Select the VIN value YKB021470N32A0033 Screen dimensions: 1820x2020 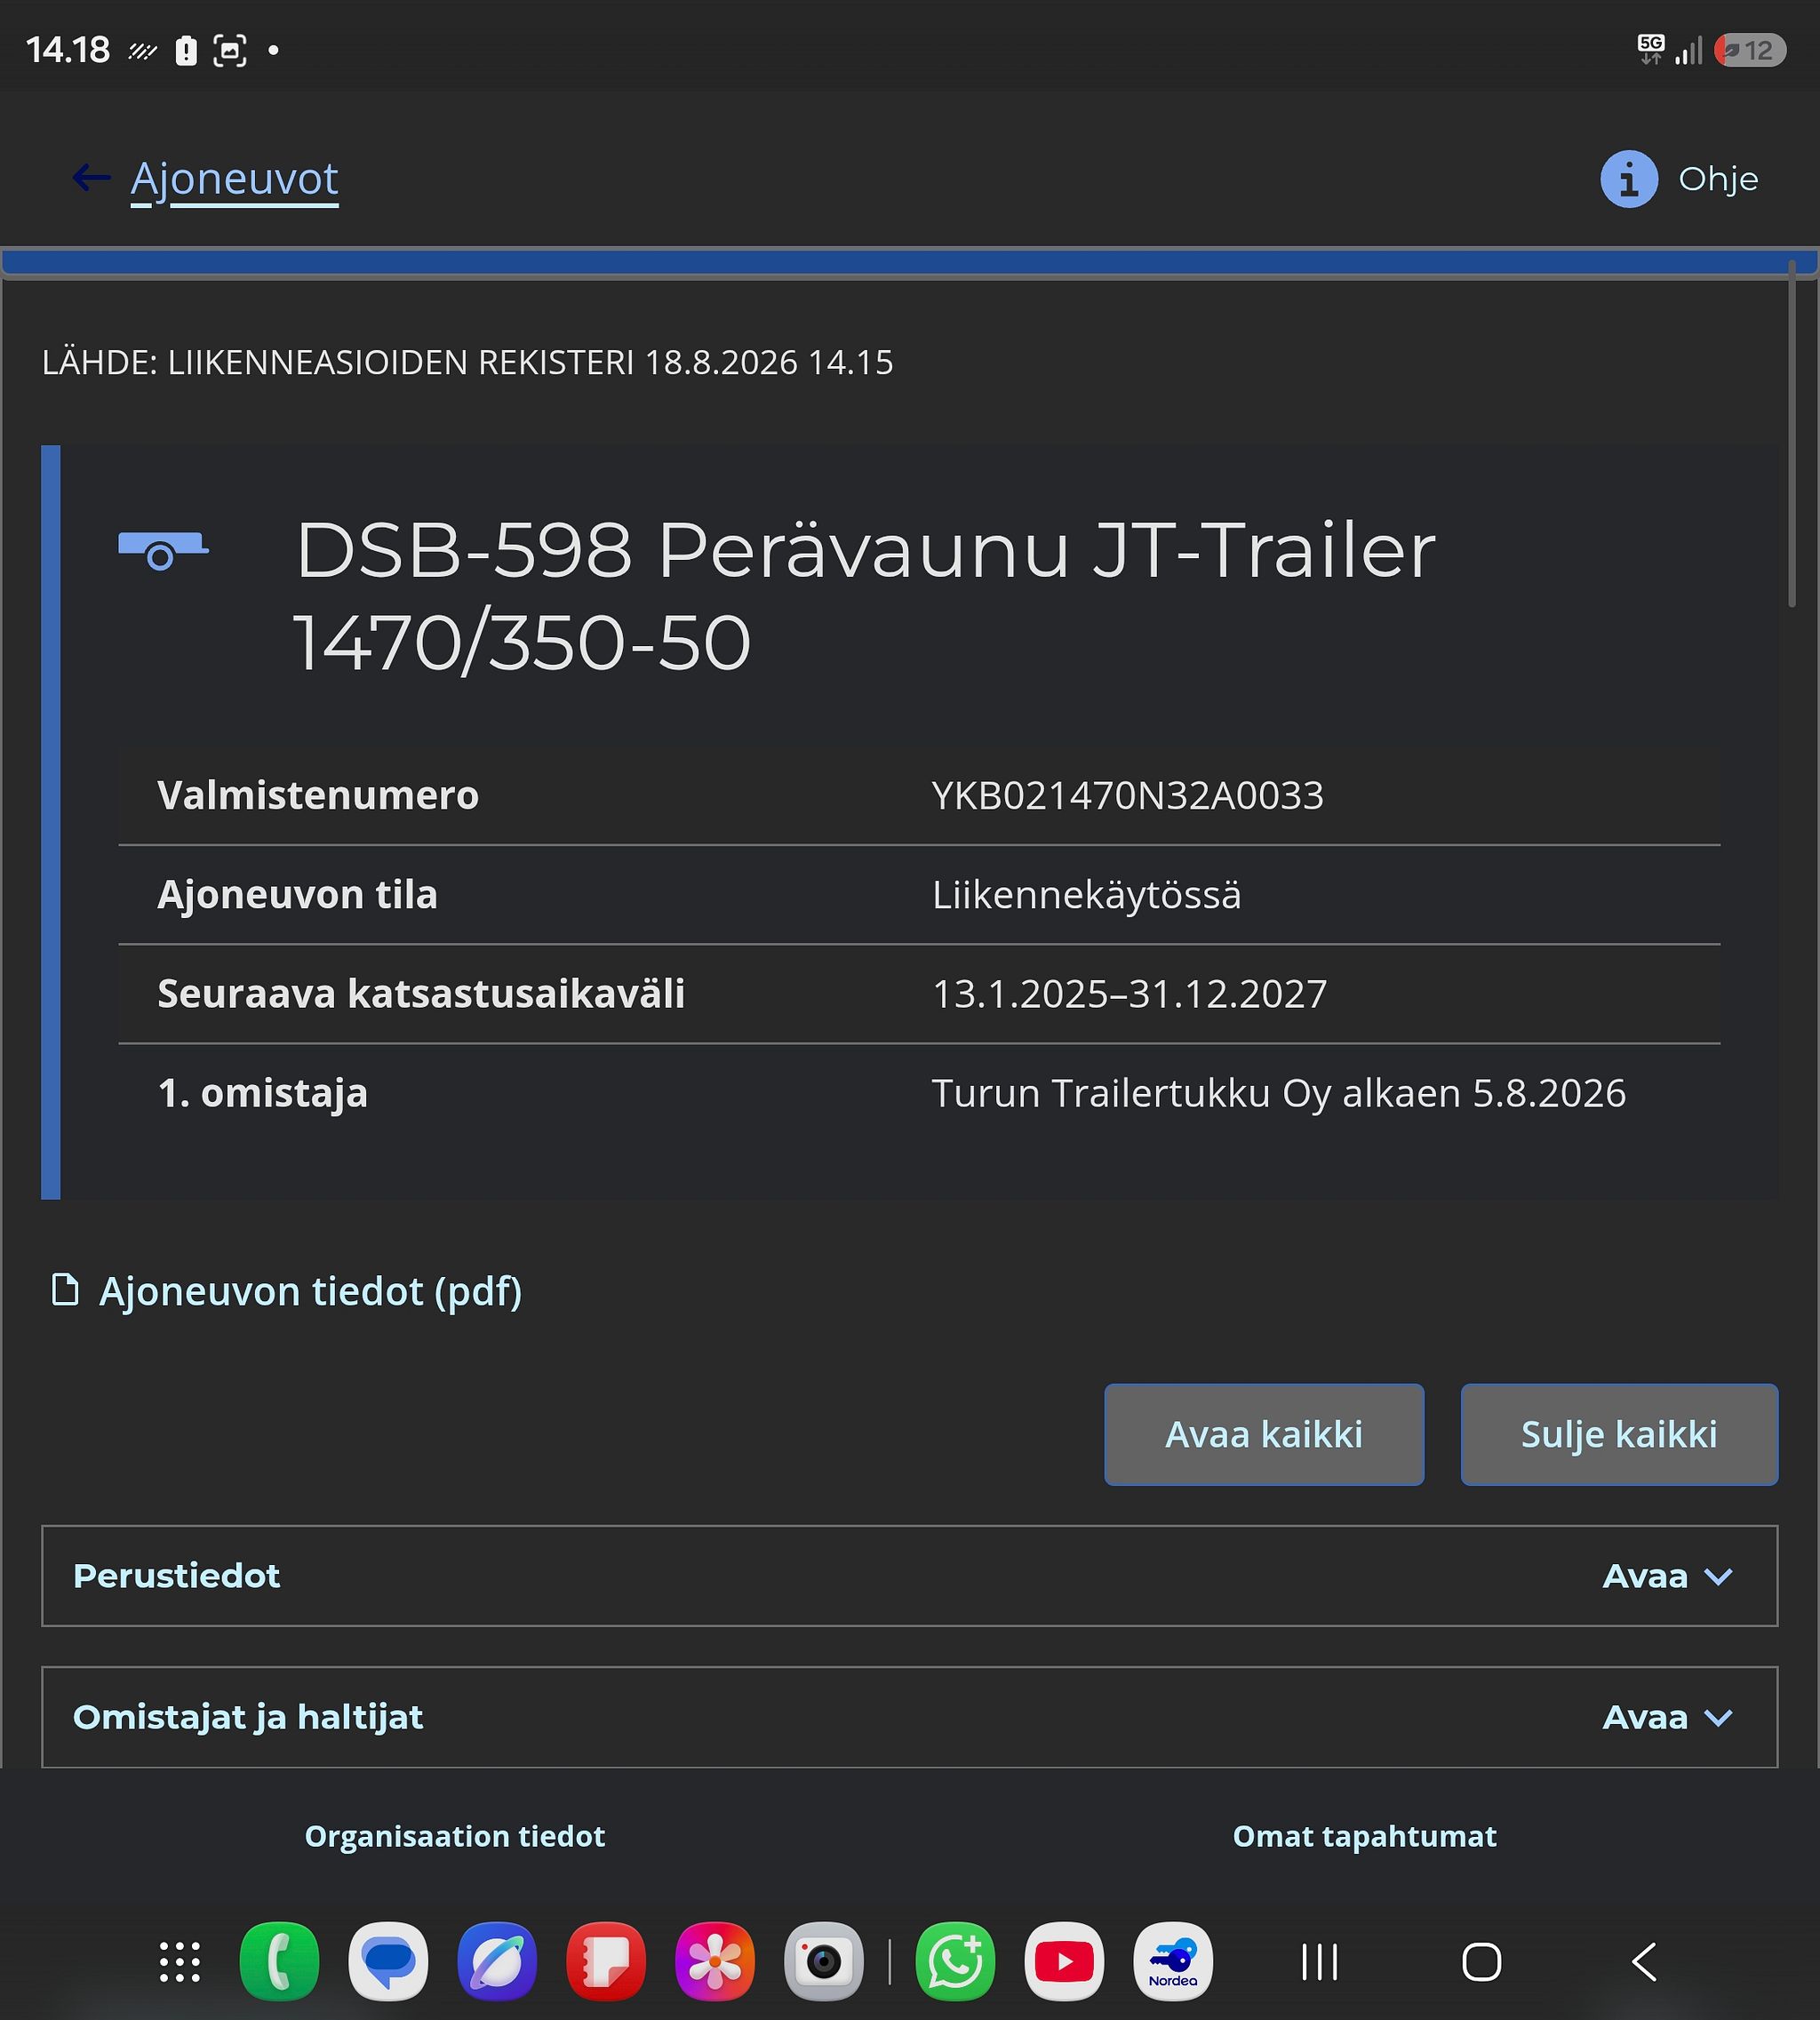pos(1128,795)
